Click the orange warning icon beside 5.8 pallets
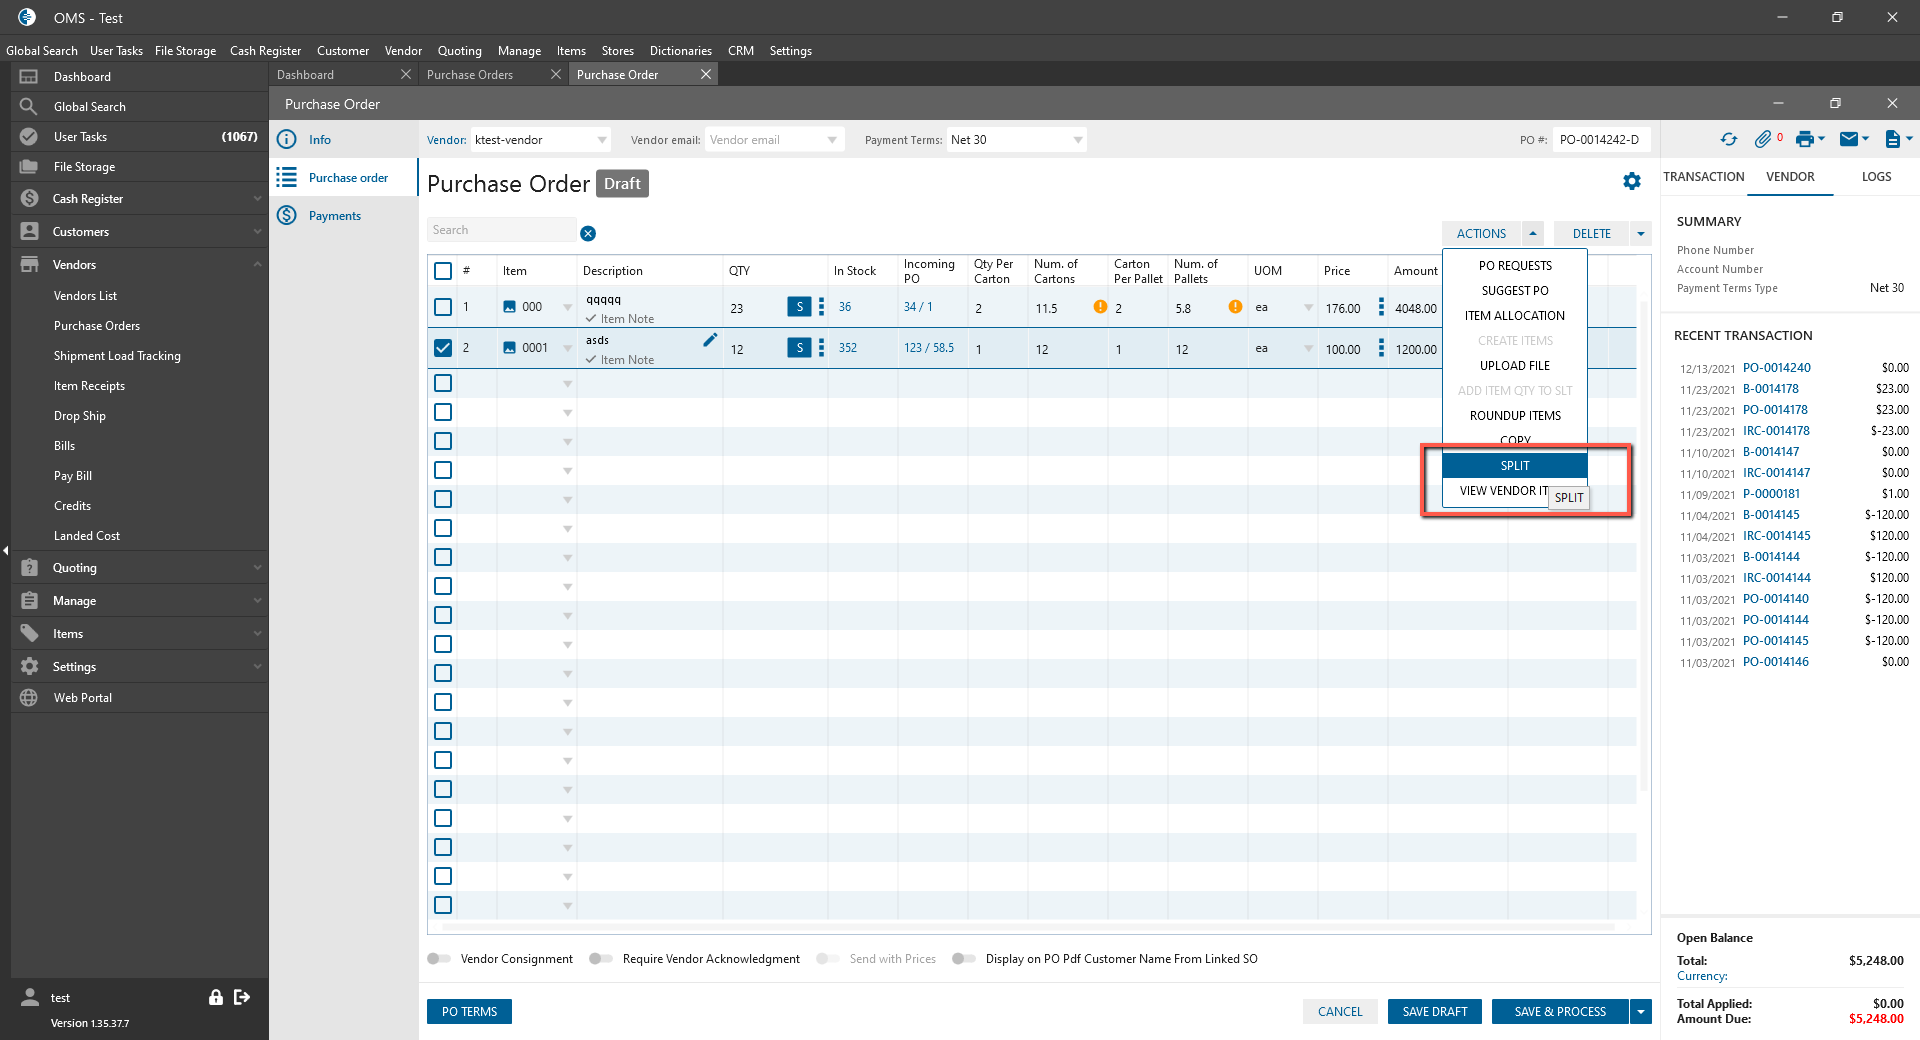The width and height of the screenshot is (1920, 1040). [x=1235, y=307]
